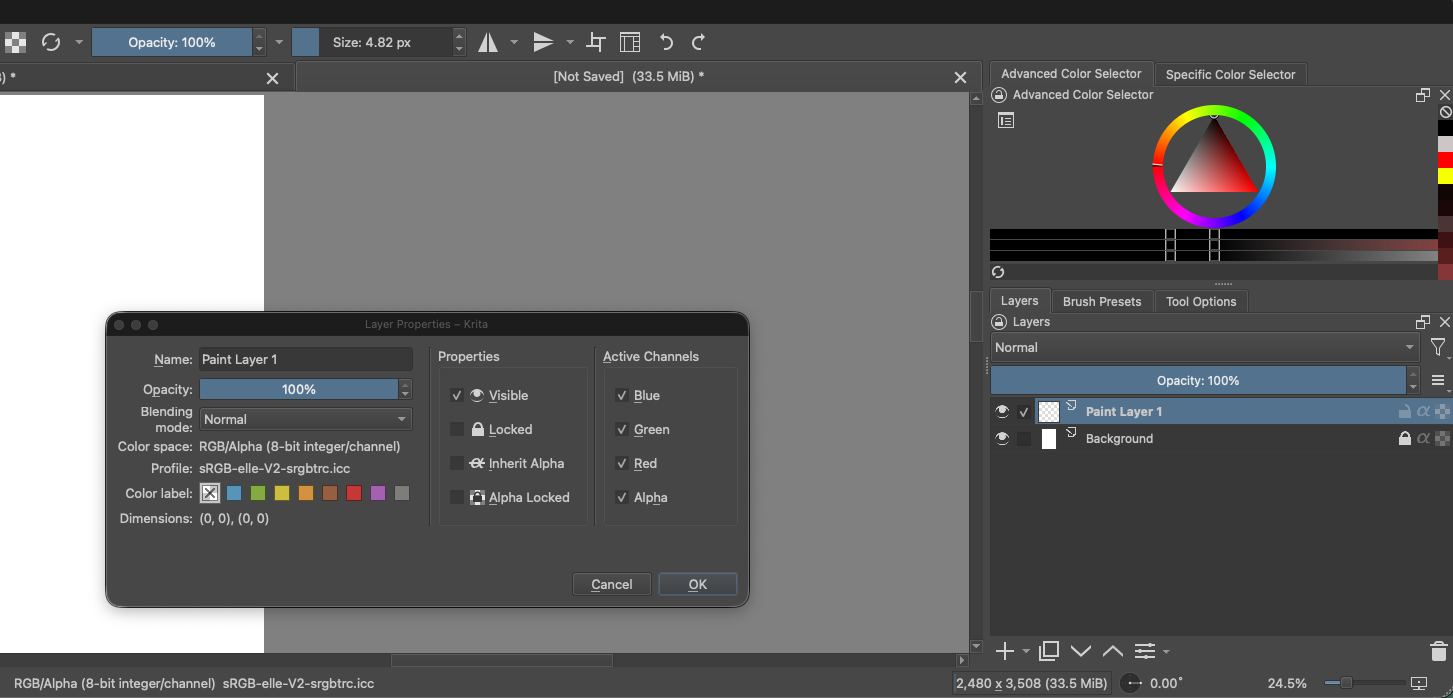Click OK in Layer Properties dialog
Viewport: 1453px width, 698px height.
click(x=698, y=584)
